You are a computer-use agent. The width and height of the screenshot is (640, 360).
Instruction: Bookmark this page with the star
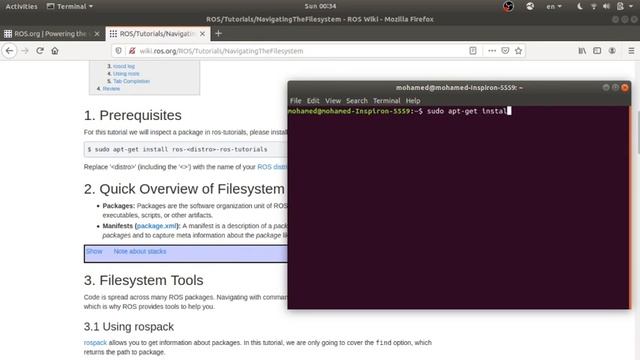518,51
